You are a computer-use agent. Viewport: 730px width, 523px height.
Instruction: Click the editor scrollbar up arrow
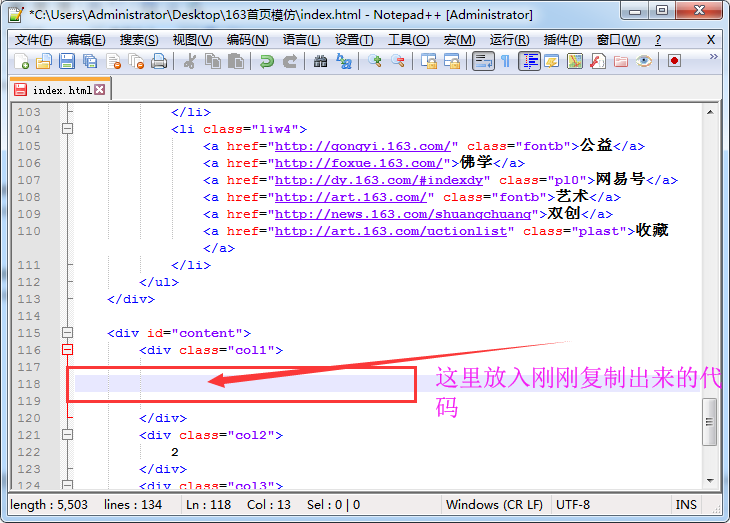[710, 112]
